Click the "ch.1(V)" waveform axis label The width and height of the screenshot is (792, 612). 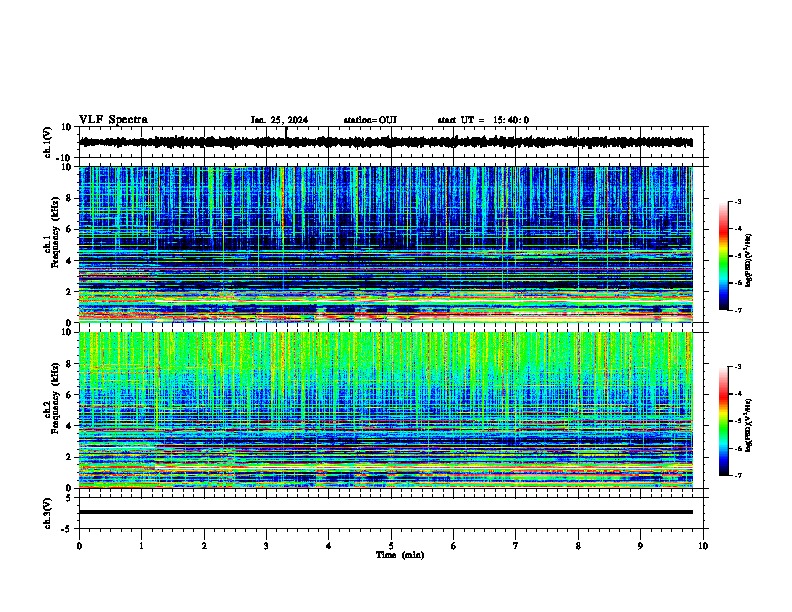[x=48, y=142]
